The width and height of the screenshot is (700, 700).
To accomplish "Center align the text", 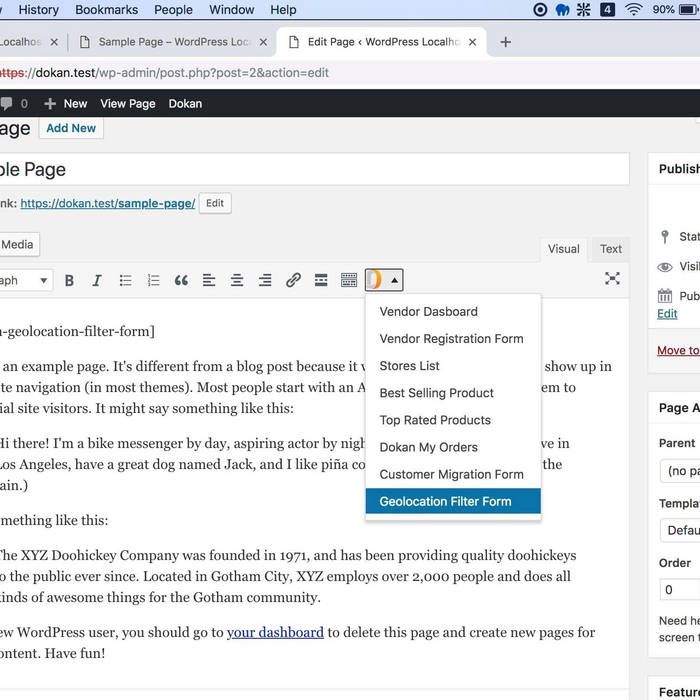I will point(237,280).
